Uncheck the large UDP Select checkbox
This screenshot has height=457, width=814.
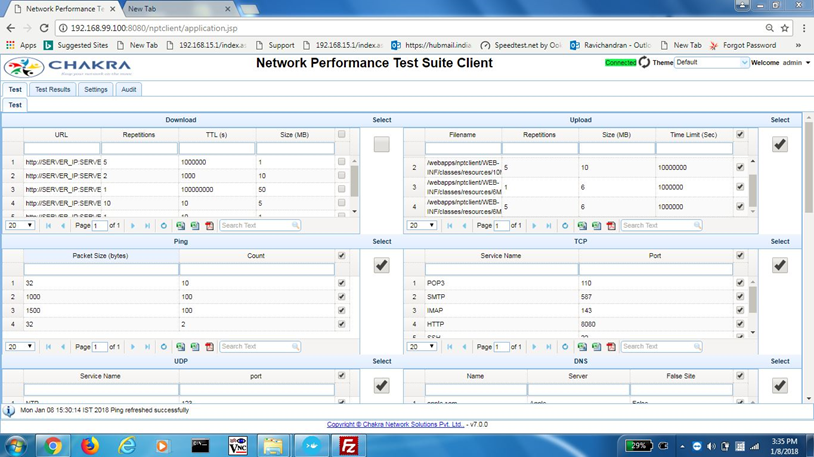tap(382, 385)
